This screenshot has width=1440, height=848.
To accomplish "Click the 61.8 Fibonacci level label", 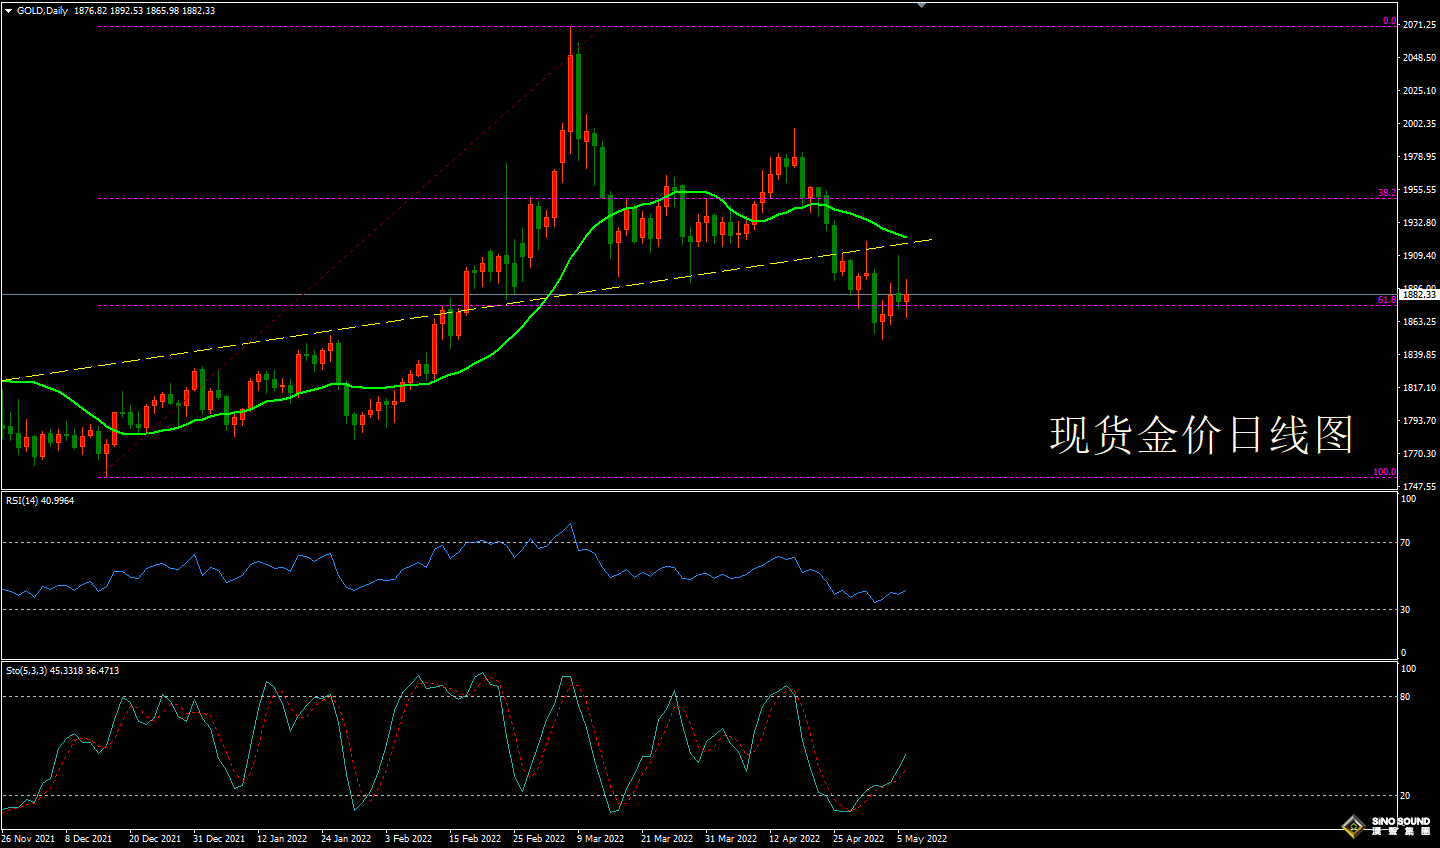I will tap(1386, 299).
